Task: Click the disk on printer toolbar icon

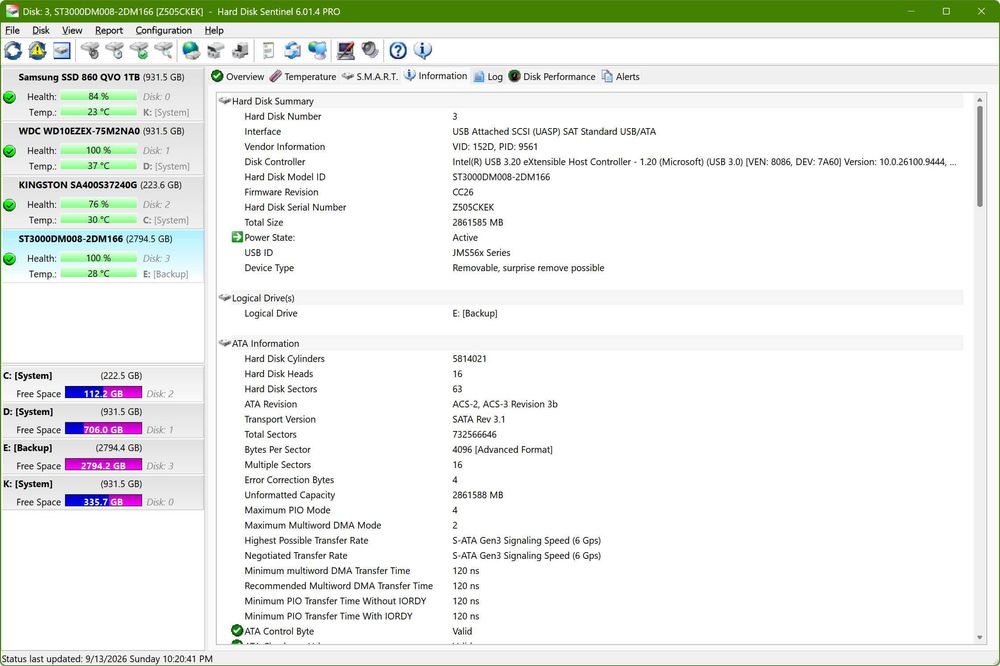Action: click(216, 50)
